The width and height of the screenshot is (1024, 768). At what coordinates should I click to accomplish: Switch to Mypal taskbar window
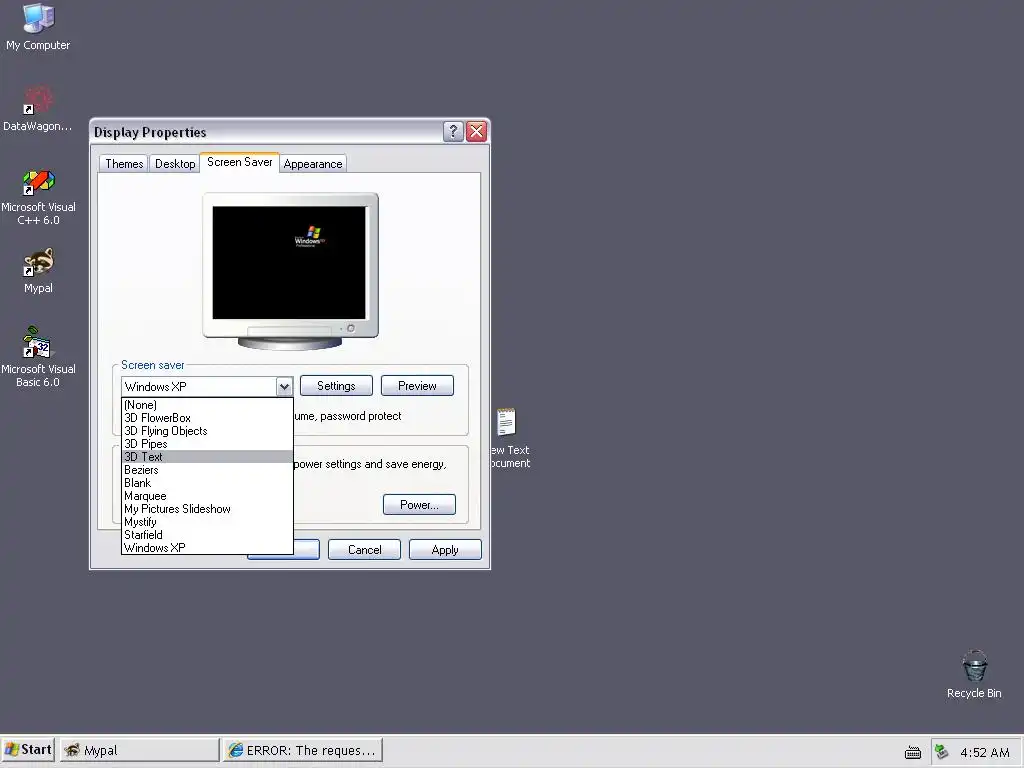click(x=140, y=750)
